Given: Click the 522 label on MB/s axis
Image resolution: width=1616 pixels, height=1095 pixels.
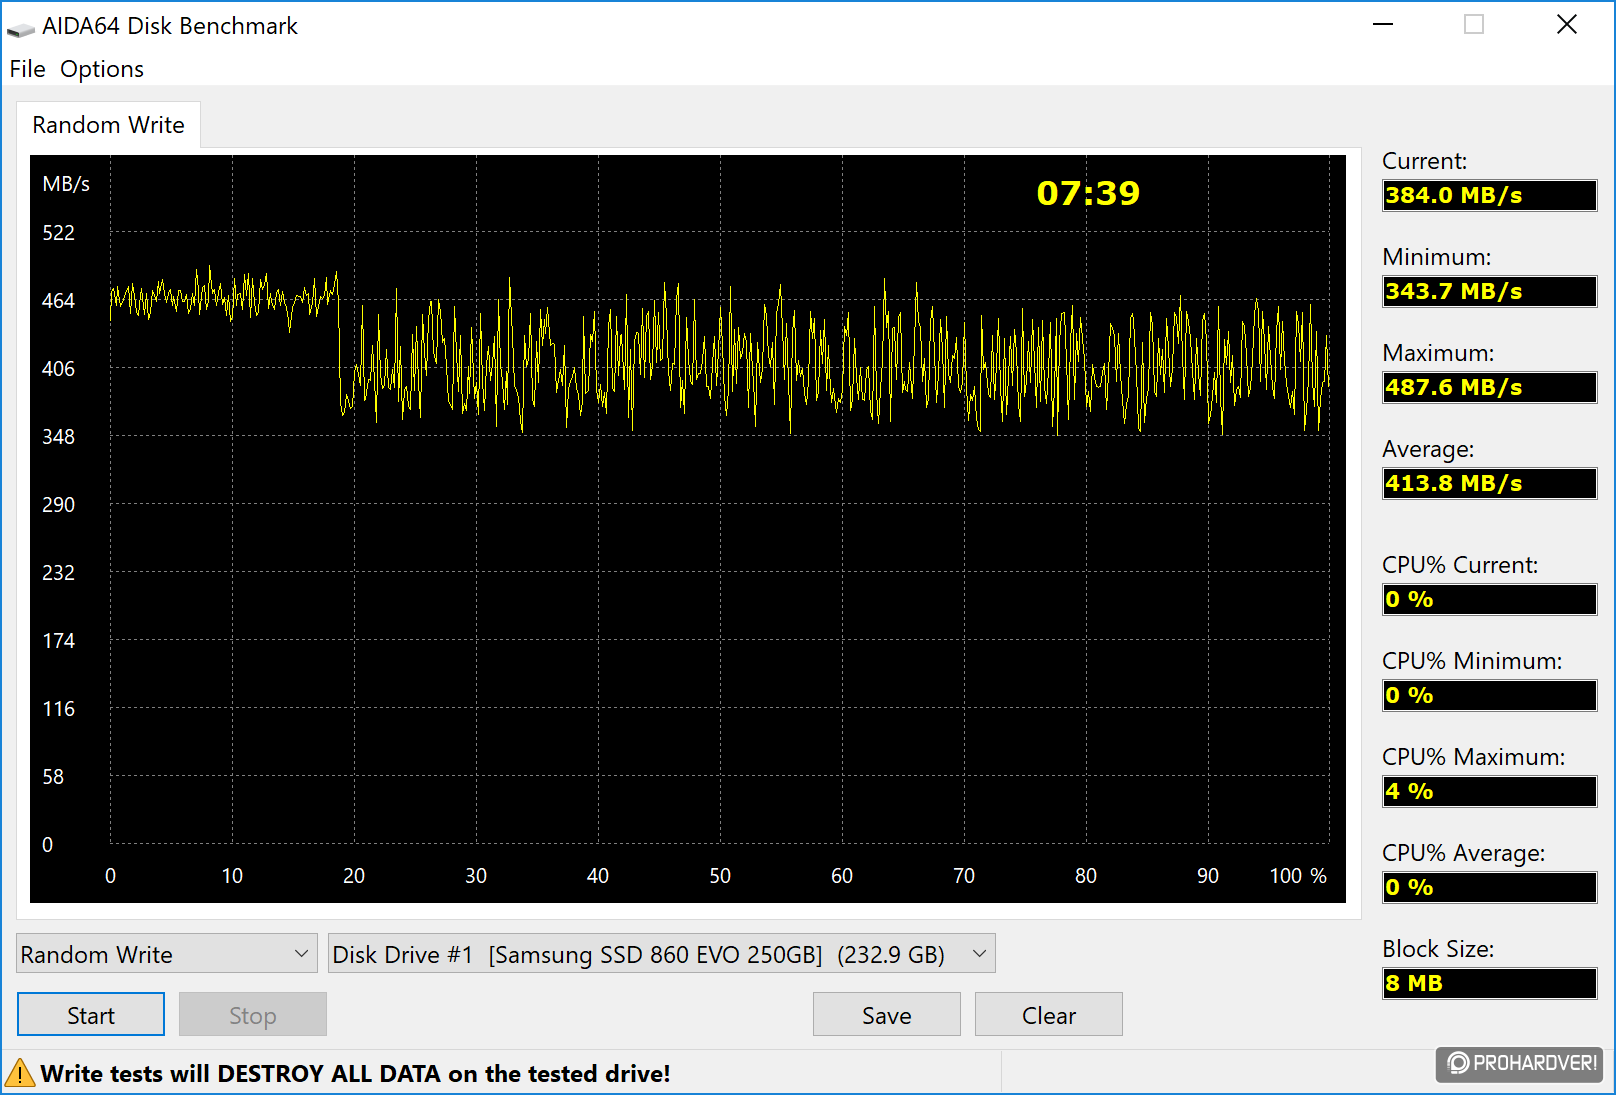Looking at the screenshot, I should tap(58, 233).
